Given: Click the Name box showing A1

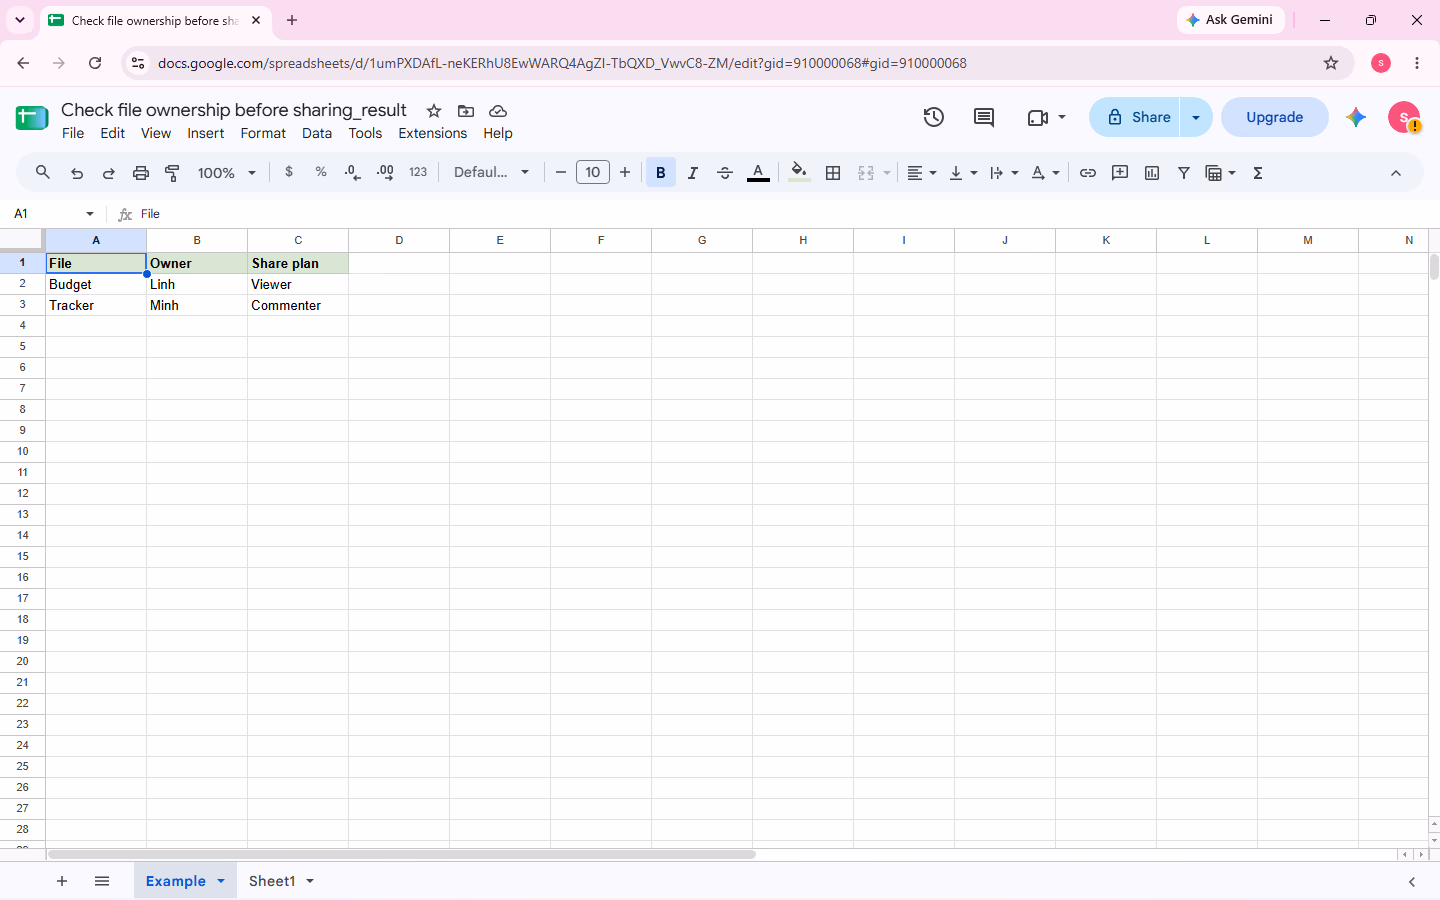Looking at the screenshot, I should click(54, 214).
